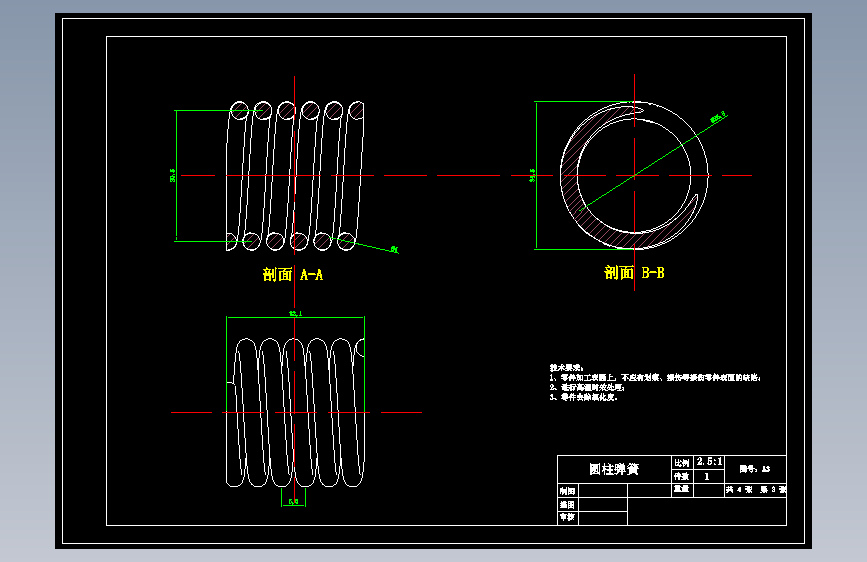
Task: Select the '技术要求' heading text
Action: coord(567,367)
